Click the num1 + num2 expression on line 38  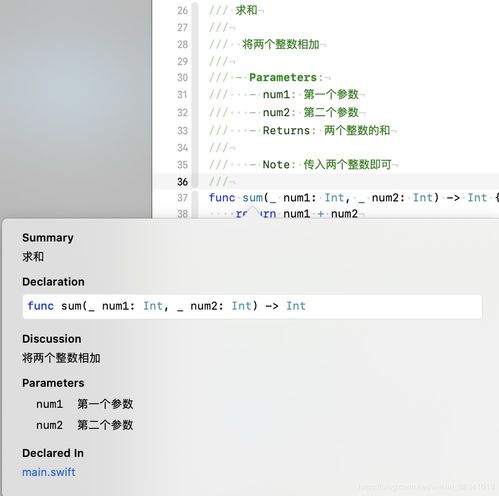(320, 214)
